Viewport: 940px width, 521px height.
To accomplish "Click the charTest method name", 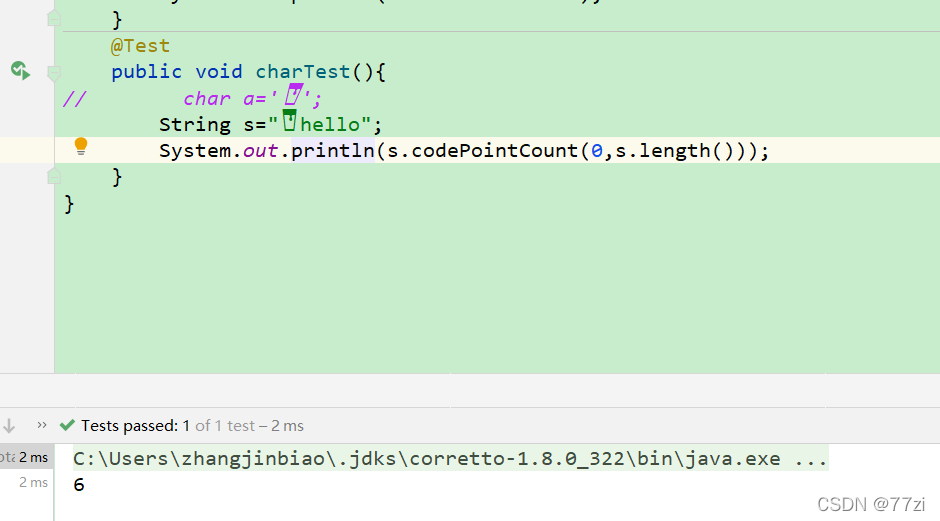I will (303, 72).
